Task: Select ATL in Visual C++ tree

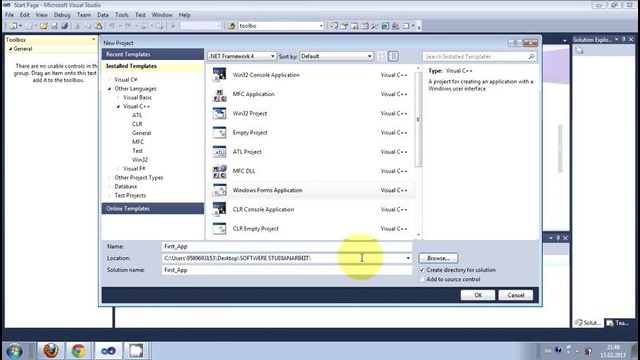Action: (x=137, y=115)
